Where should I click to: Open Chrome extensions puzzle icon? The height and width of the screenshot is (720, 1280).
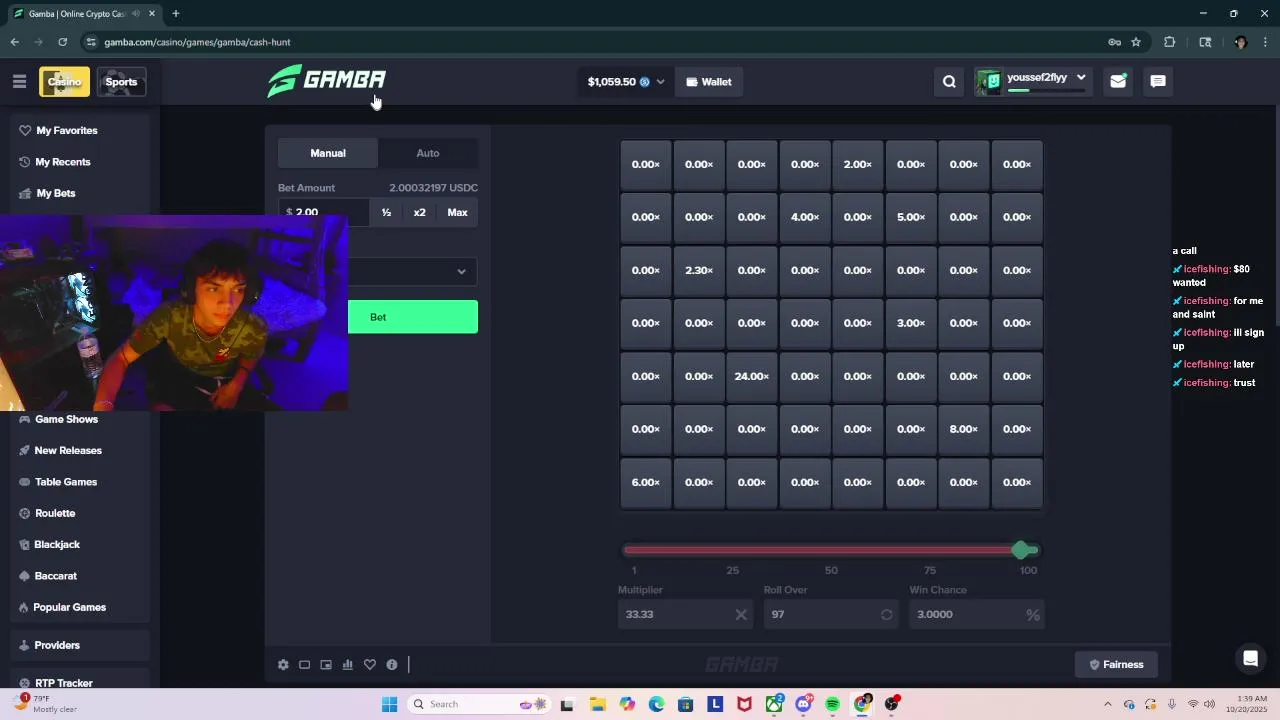coord(1169,42)
